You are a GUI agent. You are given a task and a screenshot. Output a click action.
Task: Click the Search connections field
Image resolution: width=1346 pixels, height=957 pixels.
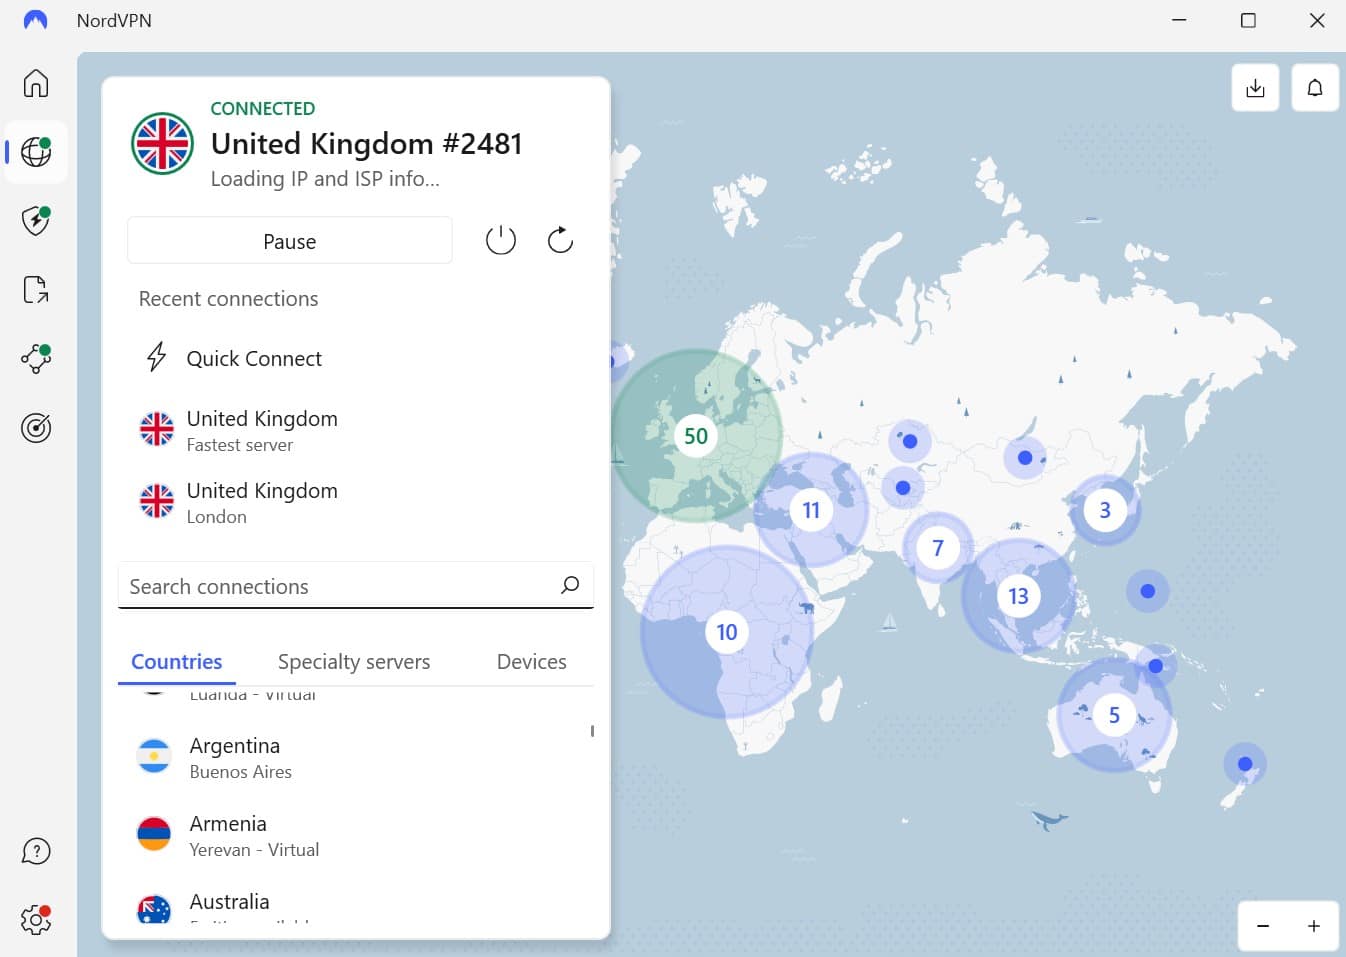[x=356, y=586]
